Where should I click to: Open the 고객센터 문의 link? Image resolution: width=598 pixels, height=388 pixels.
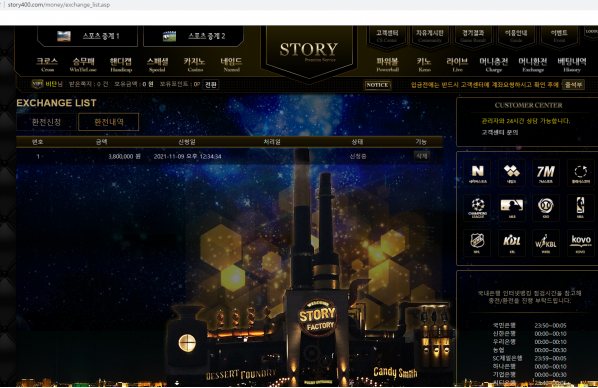[x=499, y=132]
